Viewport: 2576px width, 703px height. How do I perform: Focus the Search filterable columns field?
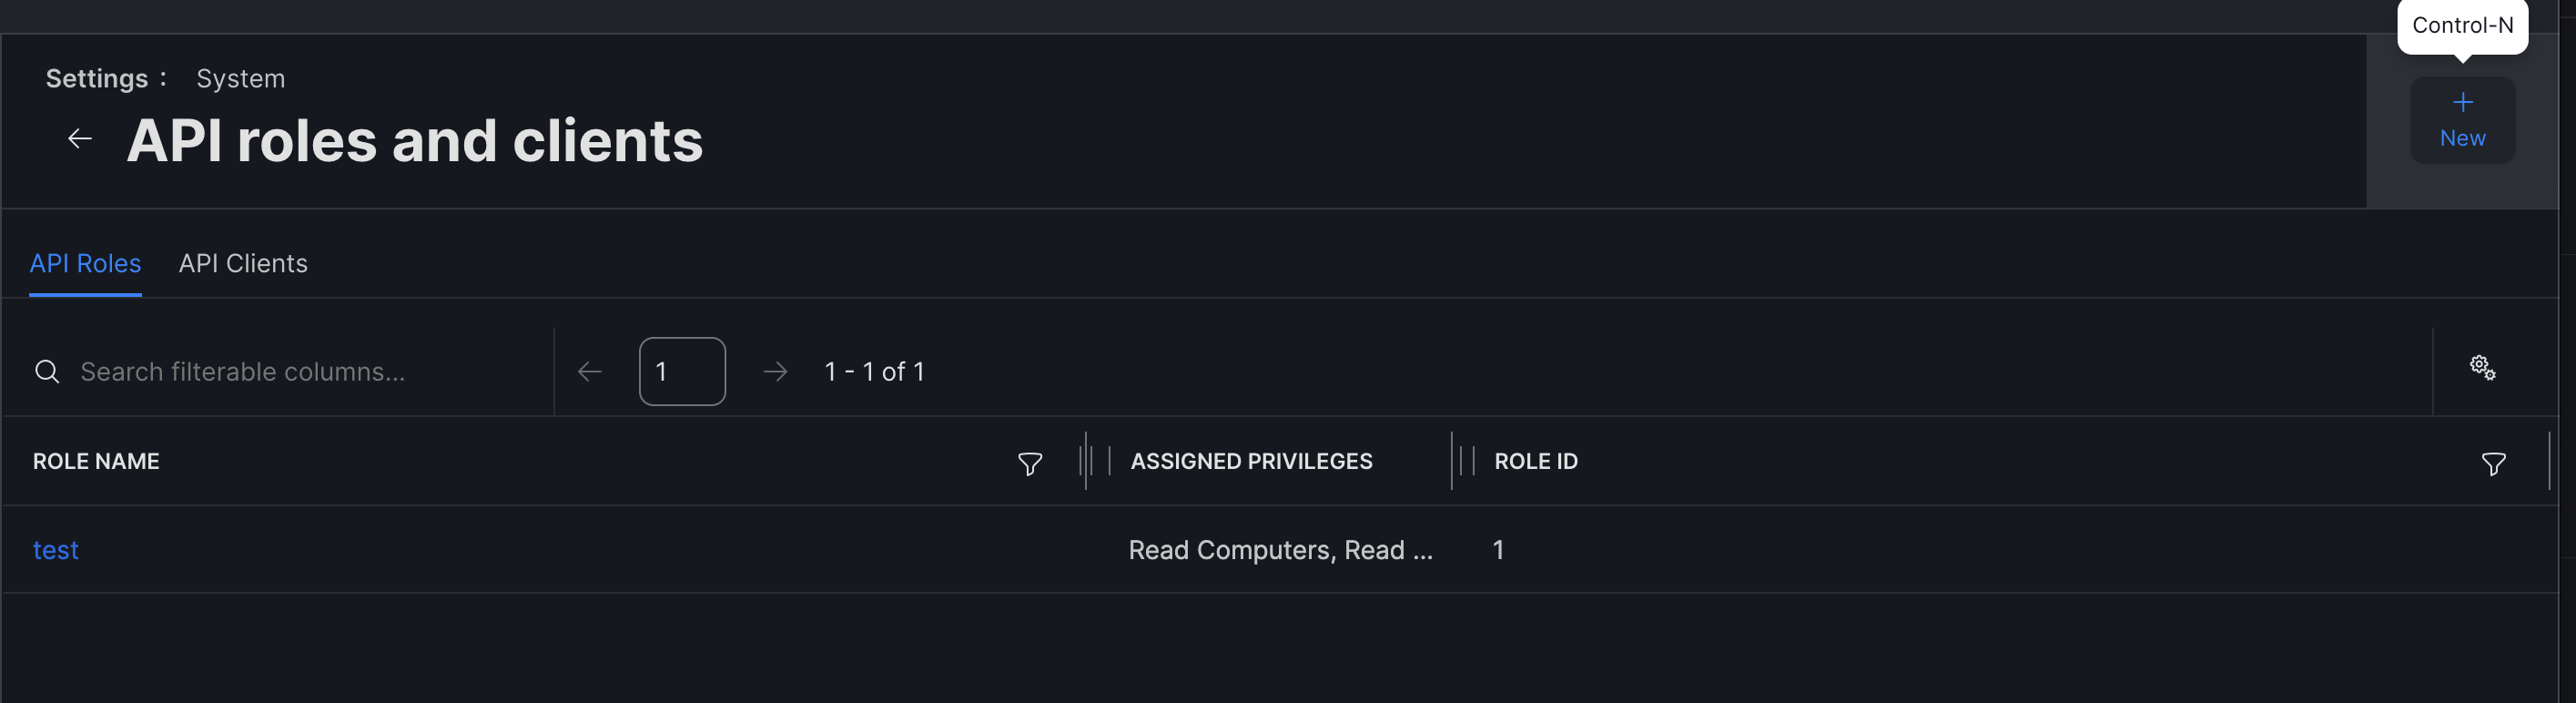pos(300,372)
